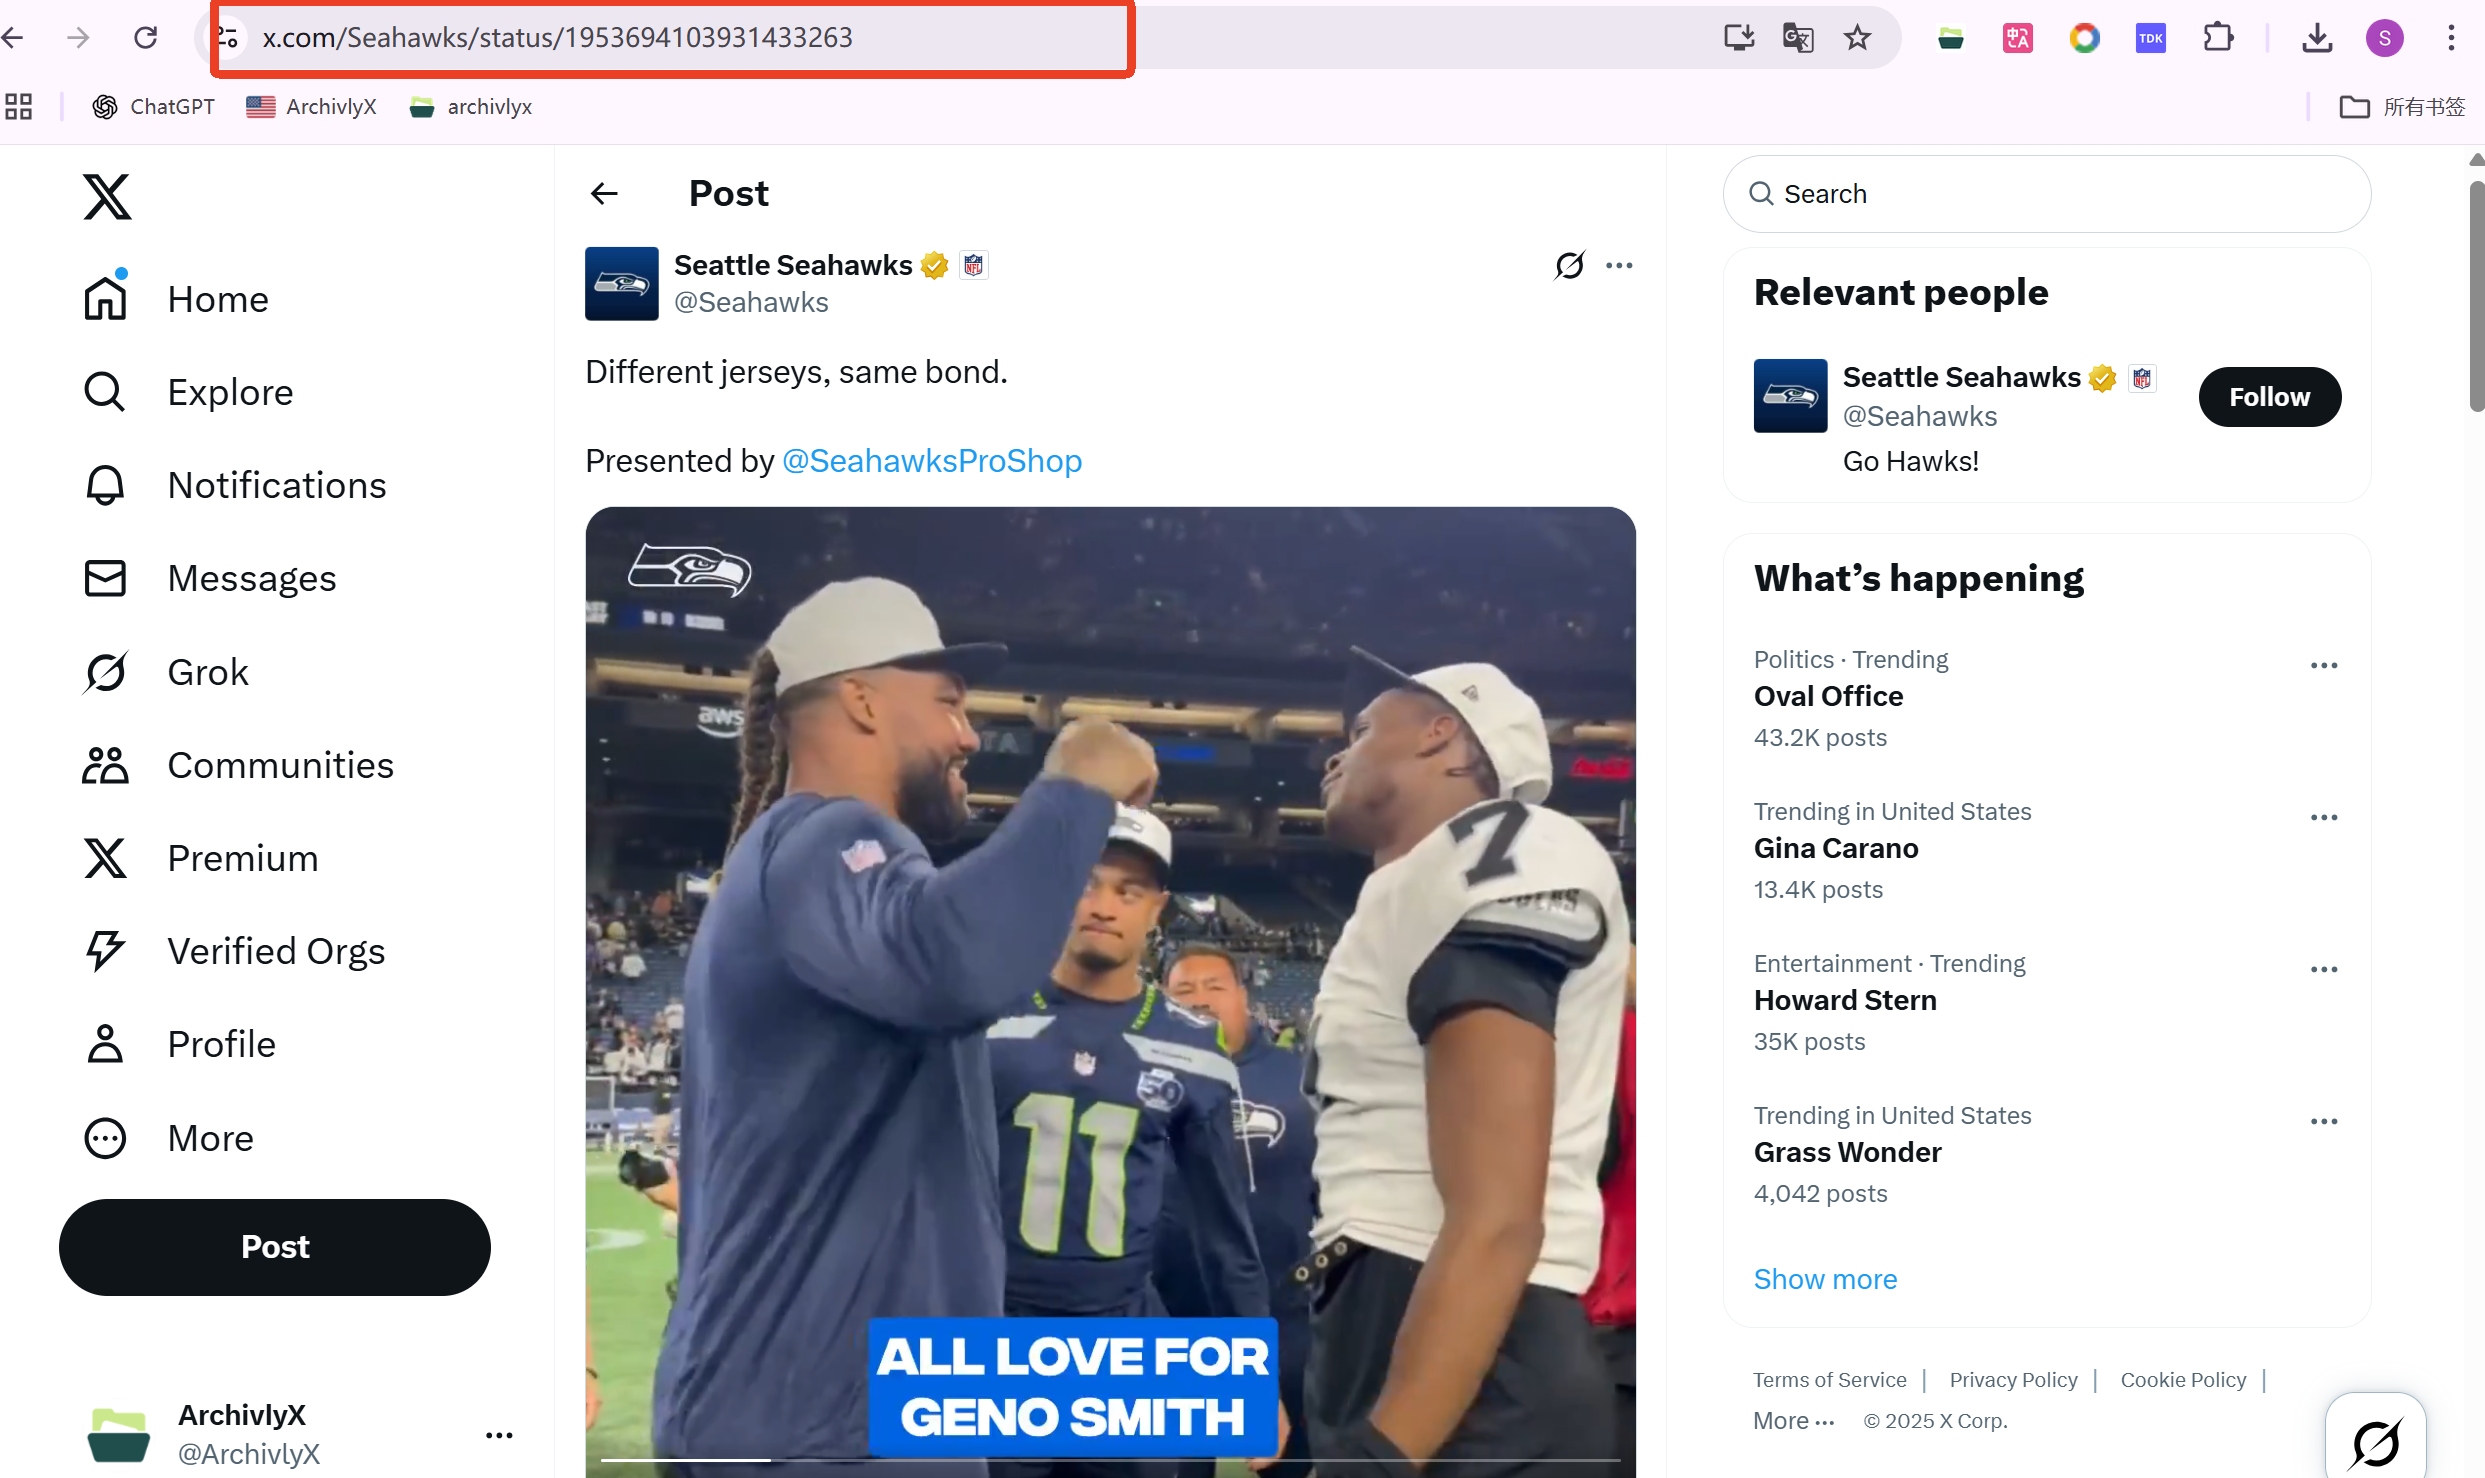This screenshot has height=1478, width=2485.
Task: Expand the More menu in sidebar
Action: [168, 1138]
